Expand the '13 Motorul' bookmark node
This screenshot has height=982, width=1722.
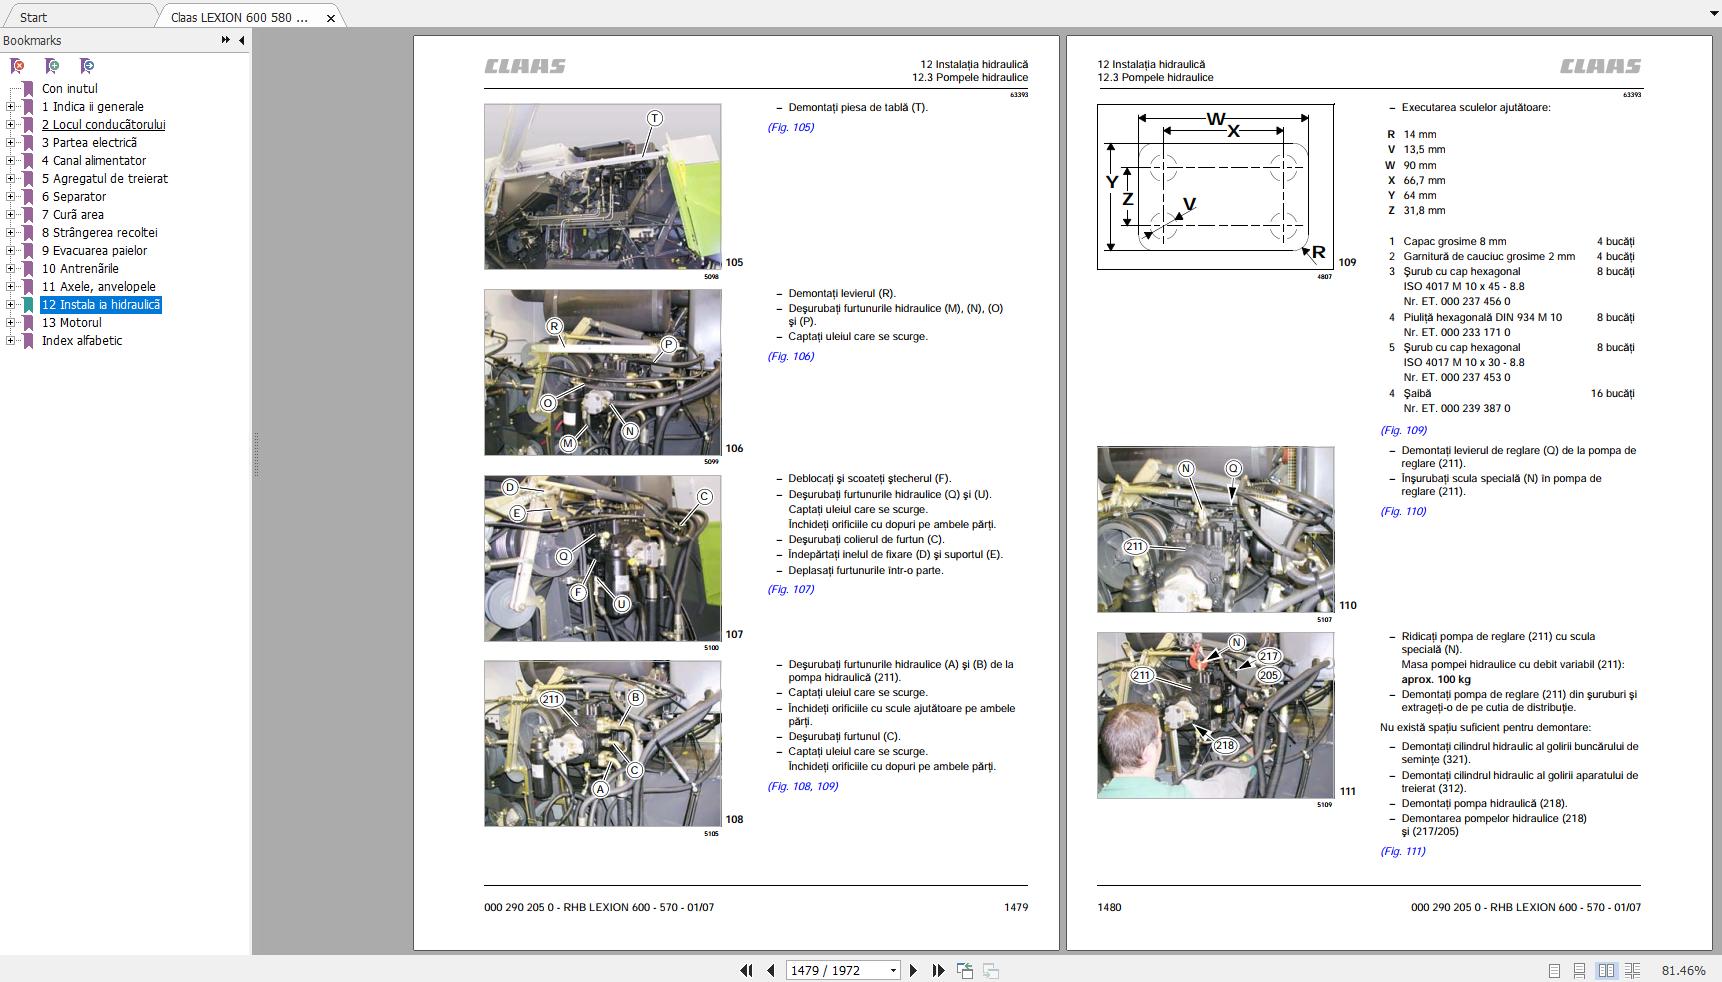[11, 323]
